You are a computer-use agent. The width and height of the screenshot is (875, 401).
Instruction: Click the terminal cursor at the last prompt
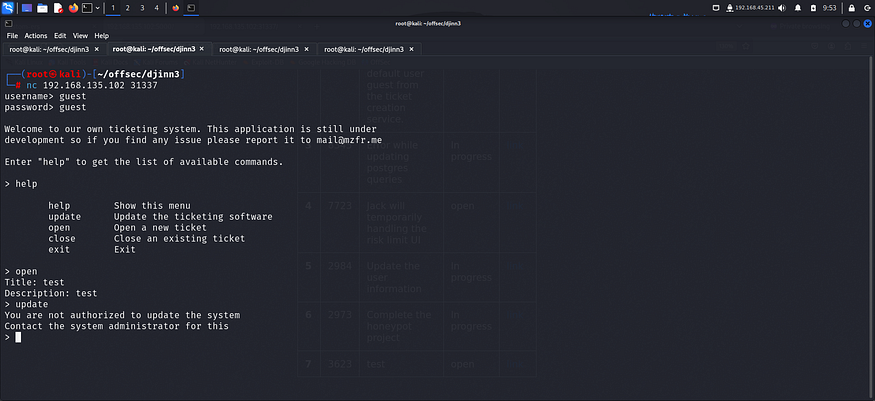[x=18, y=337]
